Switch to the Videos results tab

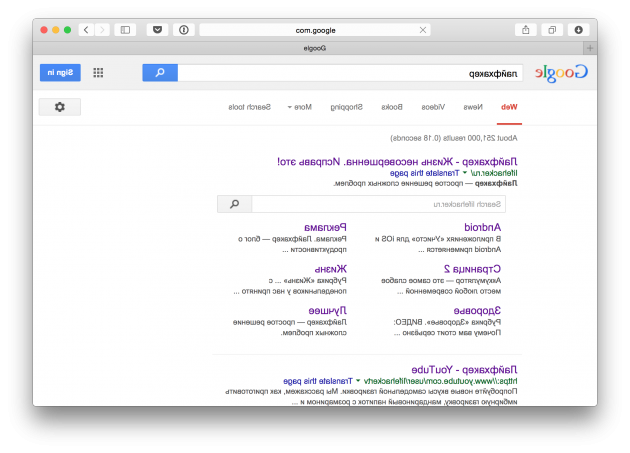(x=433, y=107)
